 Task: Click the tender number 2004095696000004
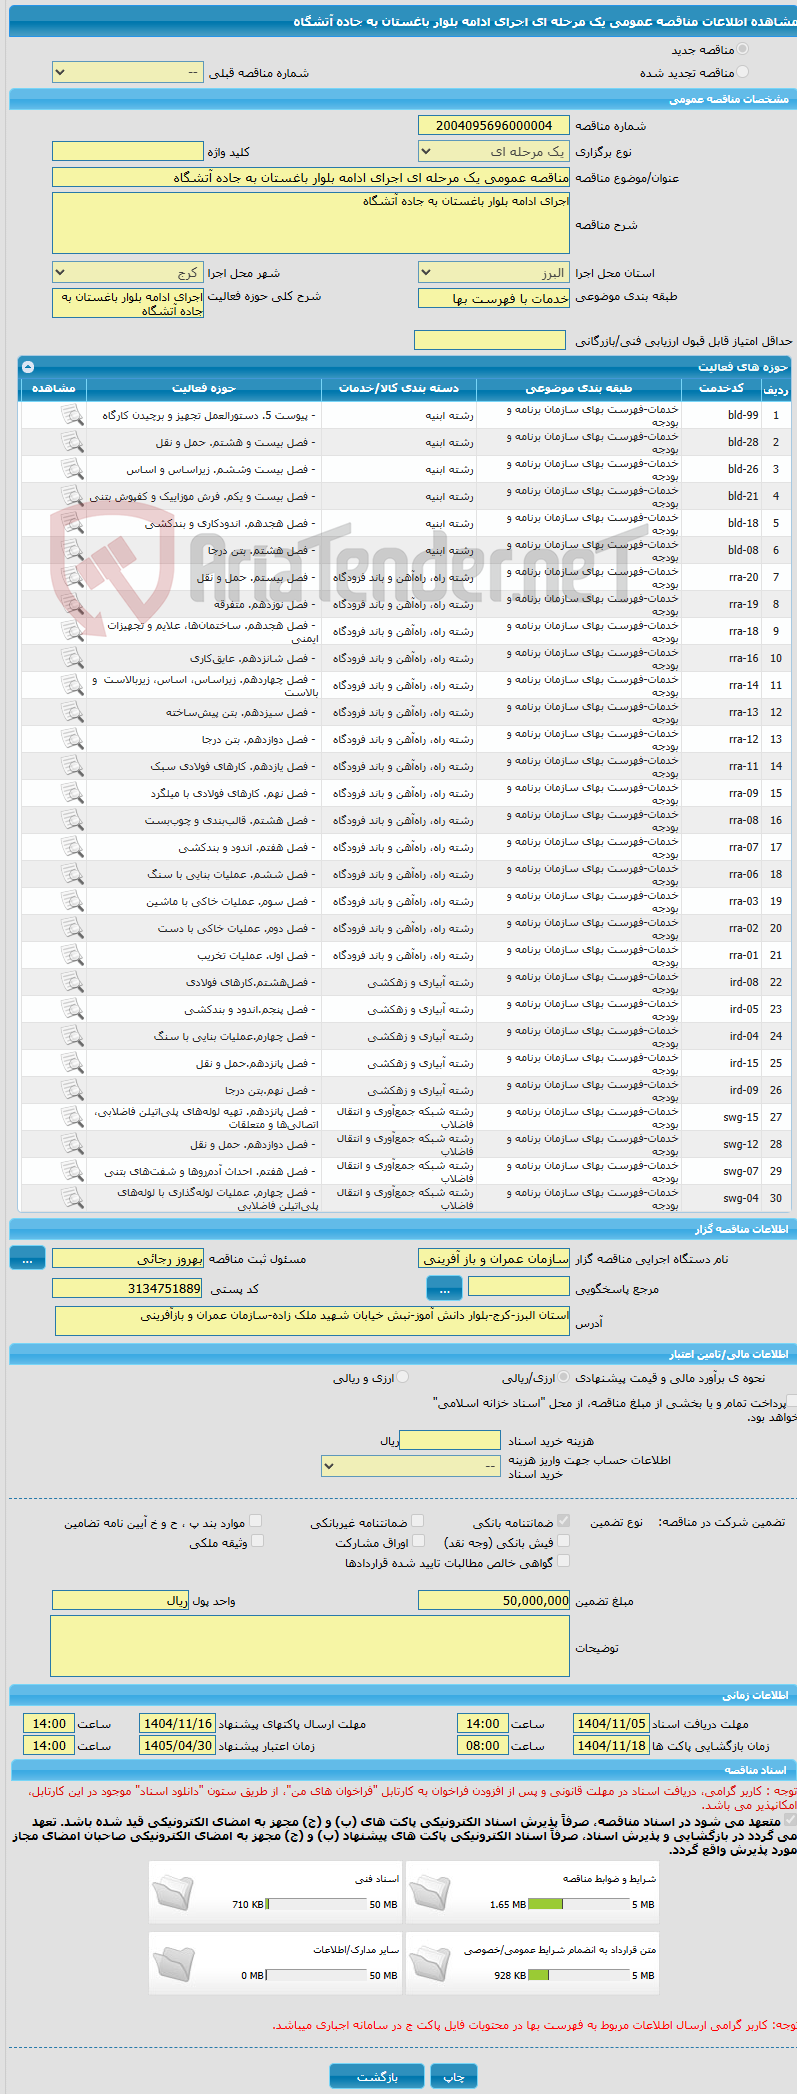[x=494, y=125]
